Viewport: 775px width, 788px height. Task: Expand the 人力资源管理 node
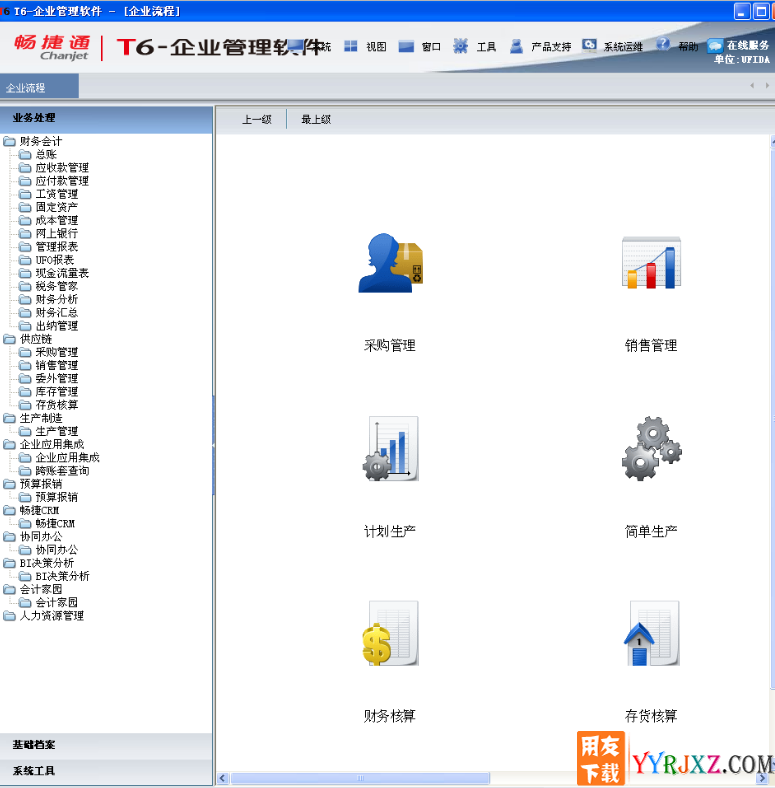tap(10, 616)
